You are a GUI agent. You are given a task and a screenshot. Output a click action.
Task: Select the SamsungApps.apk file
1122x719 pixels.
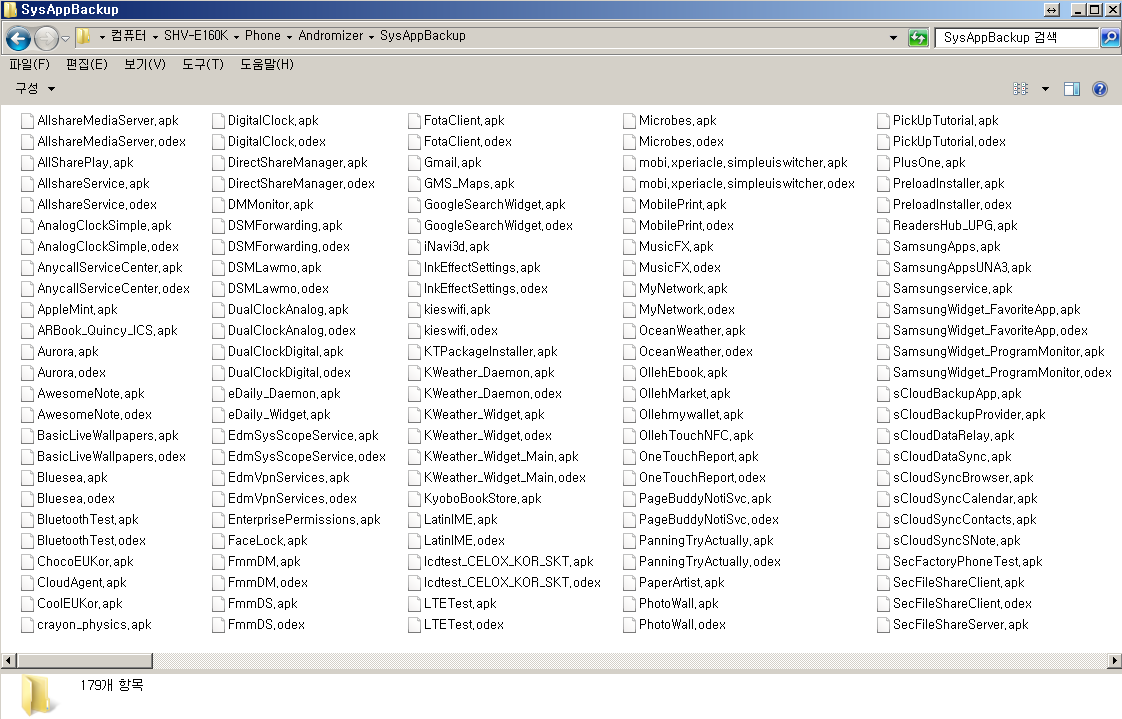946,247
